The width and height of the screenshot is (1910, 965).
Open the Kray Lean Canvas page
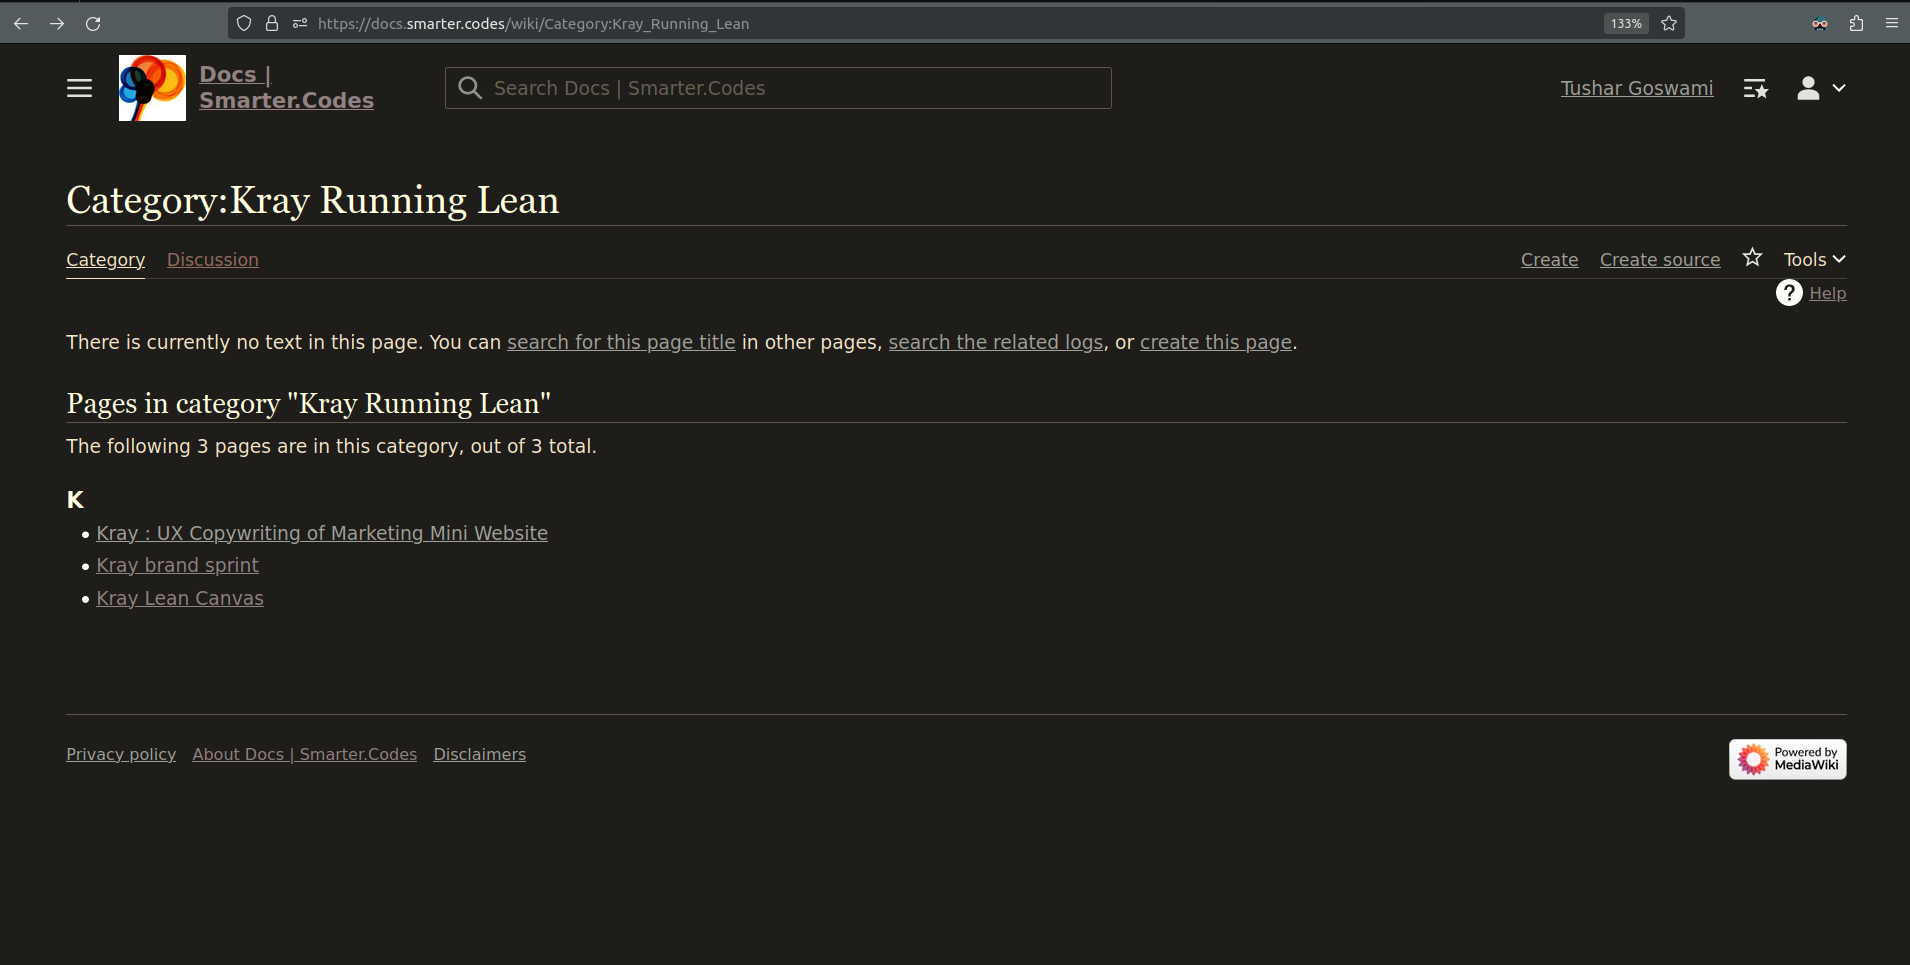click(180, 598)
